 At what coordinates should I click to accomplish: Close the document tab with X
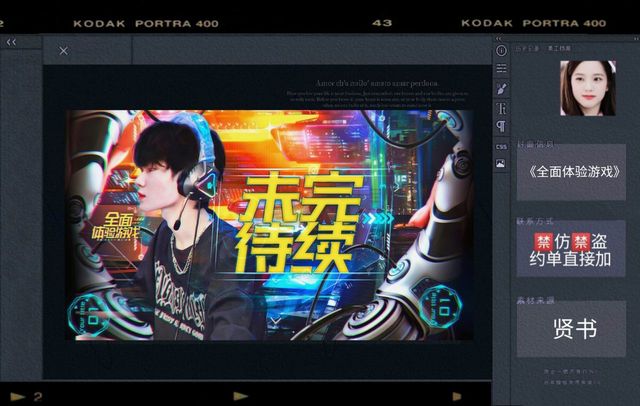tap(64, 51)
